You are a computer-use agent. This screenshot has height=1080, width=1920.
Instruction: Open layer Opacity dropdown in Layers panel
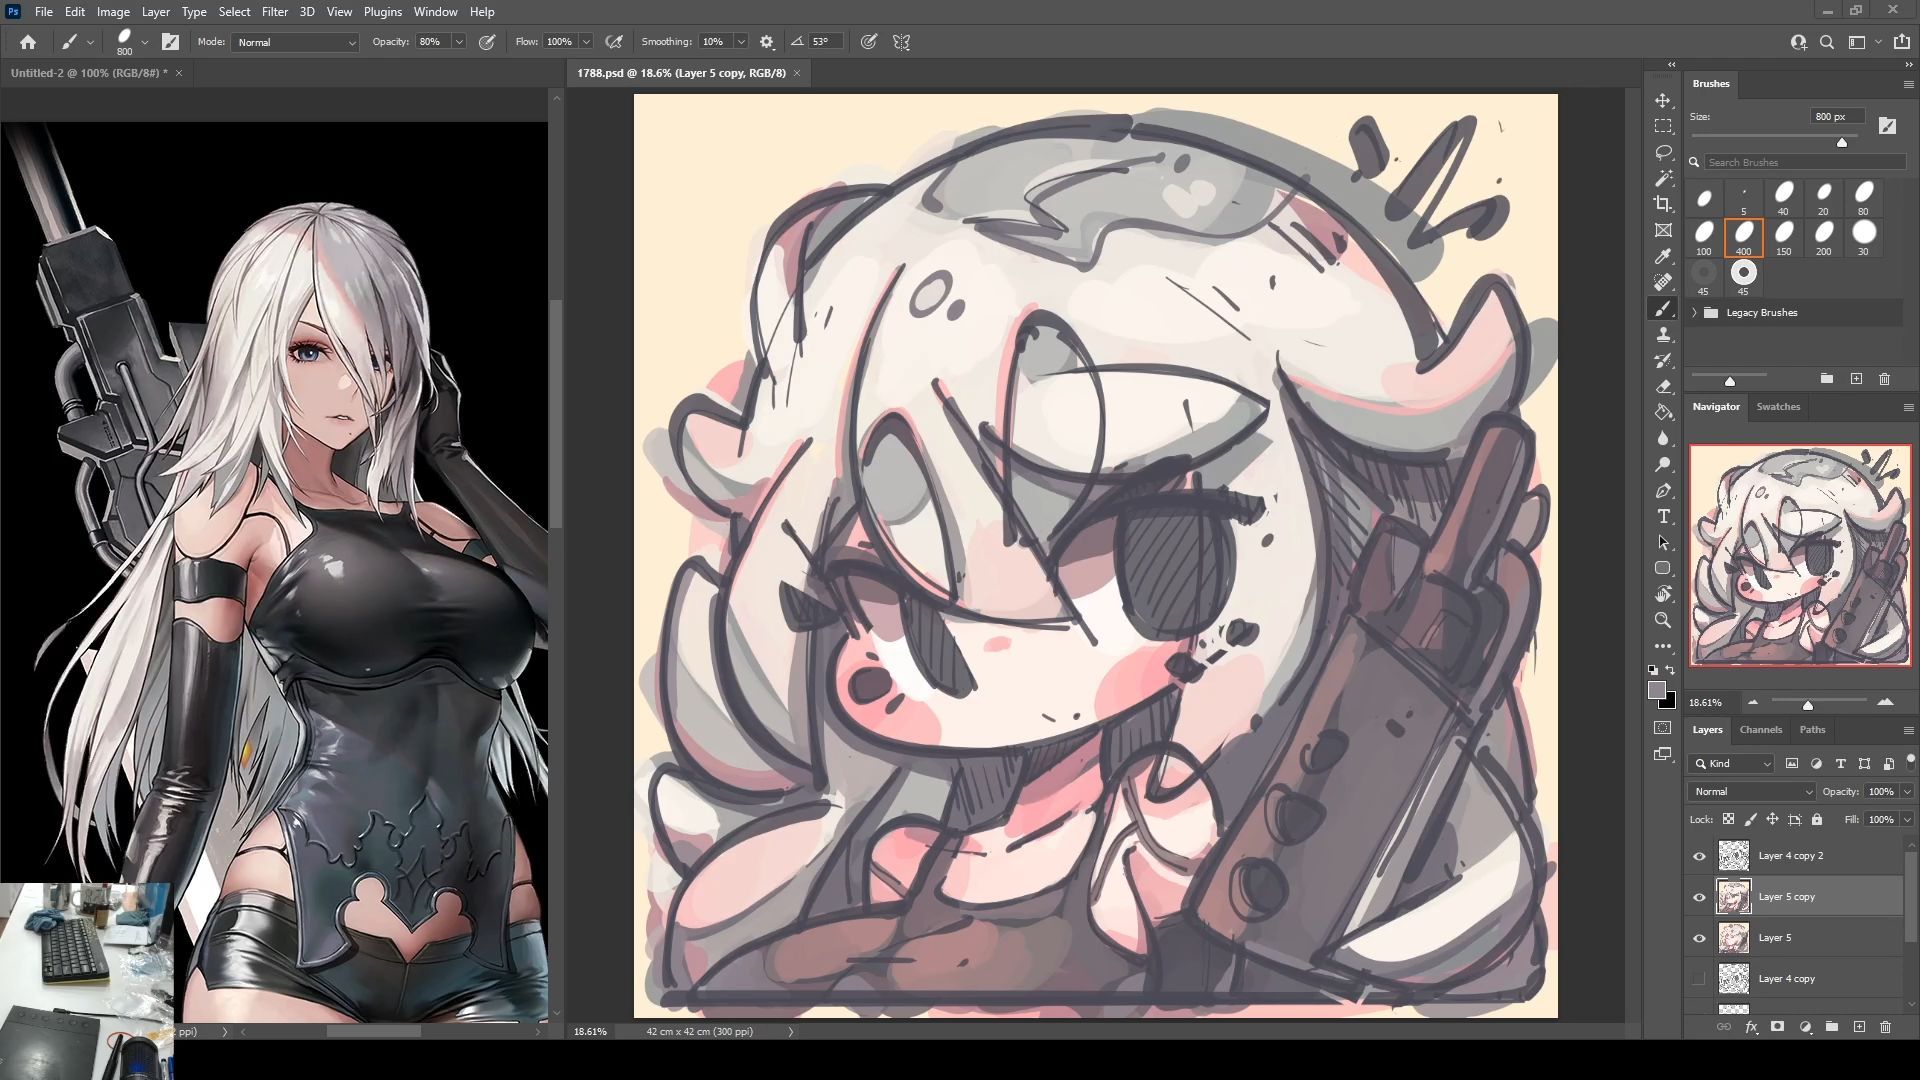click(1907, 791)
